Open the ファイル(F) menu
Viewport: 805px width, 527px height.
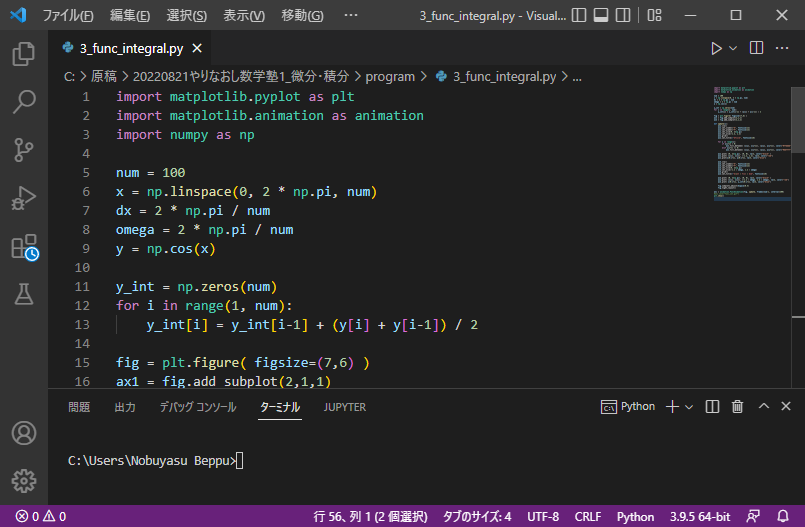[x=67, y=16]
